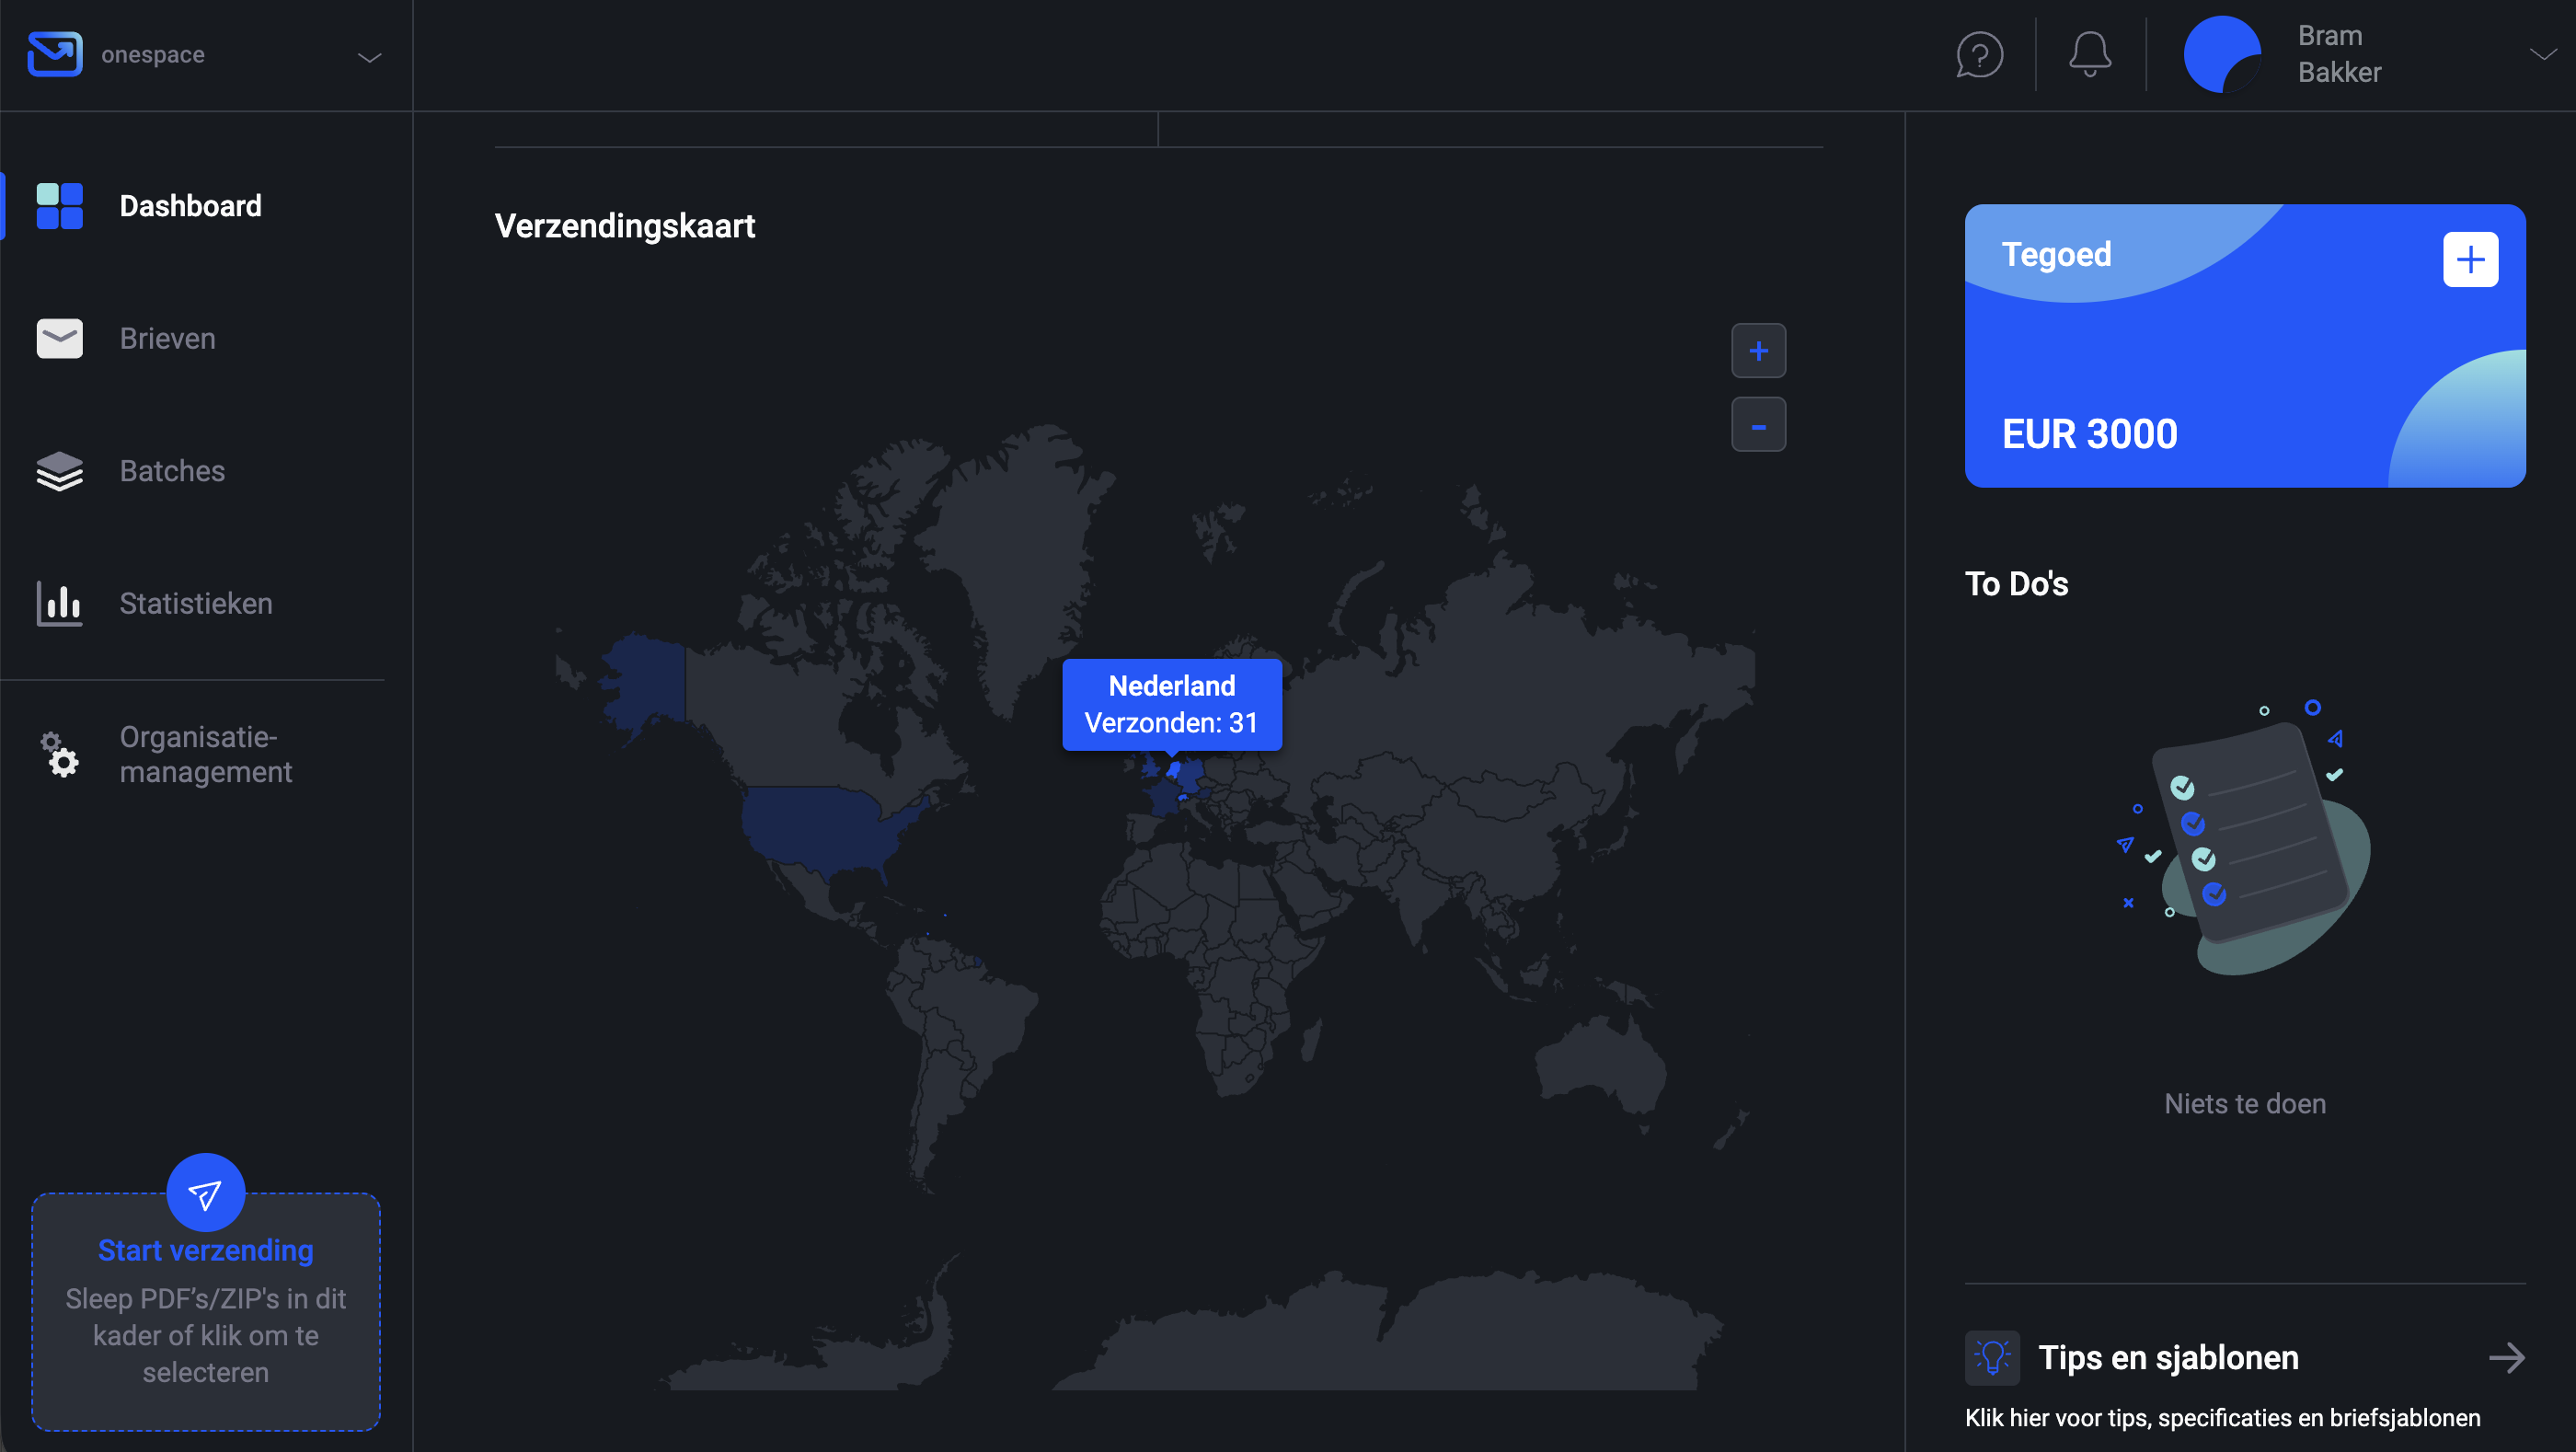Open the Dashboard from the sidebar

(x=190, y=206)
